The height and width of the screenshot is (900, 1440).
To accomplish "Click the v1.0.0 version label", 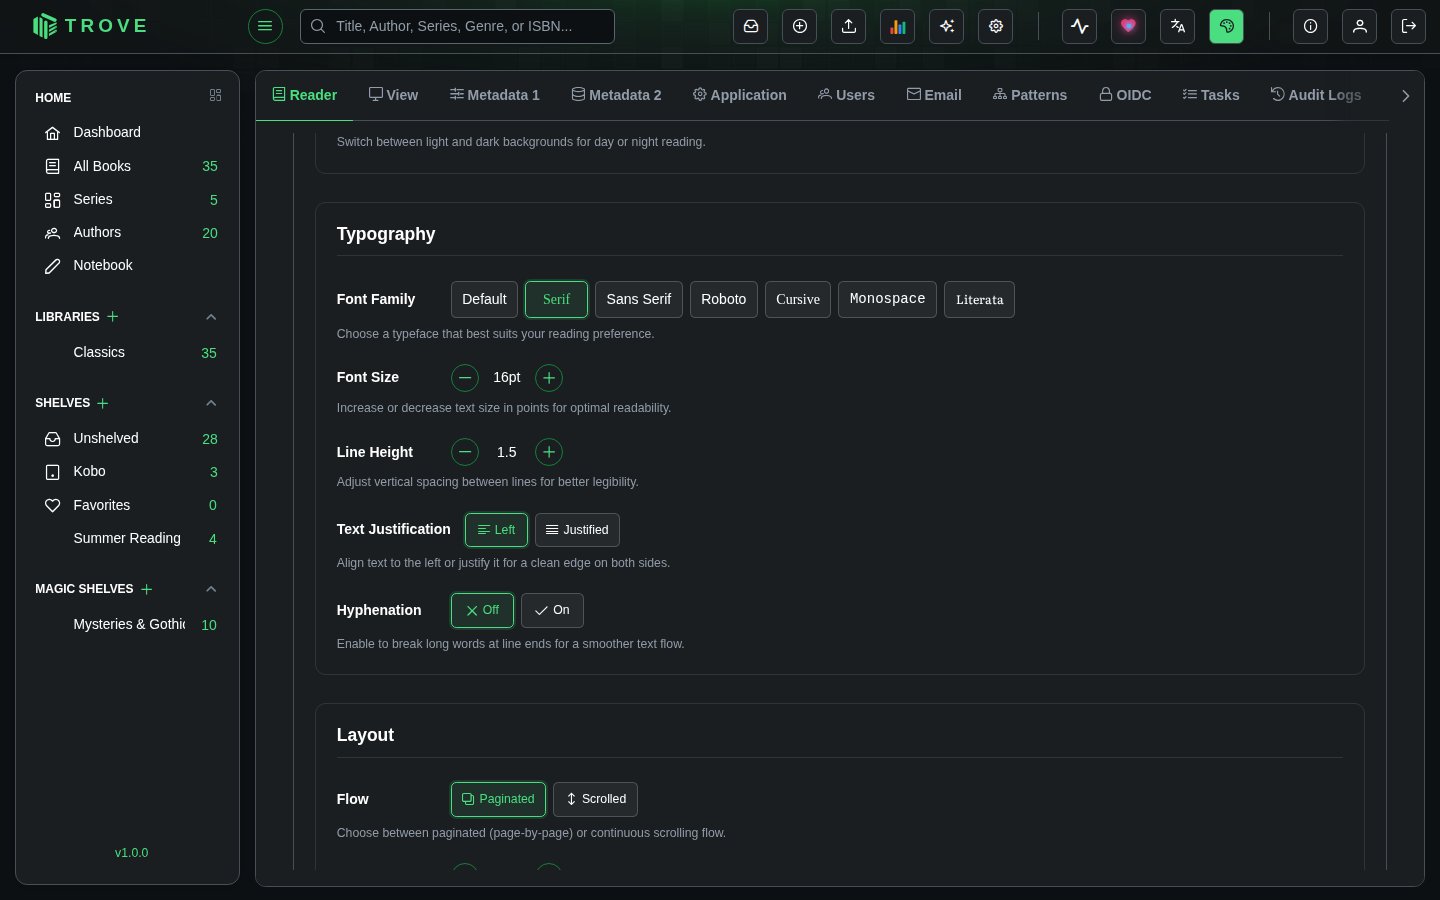I will coord(131,853).
